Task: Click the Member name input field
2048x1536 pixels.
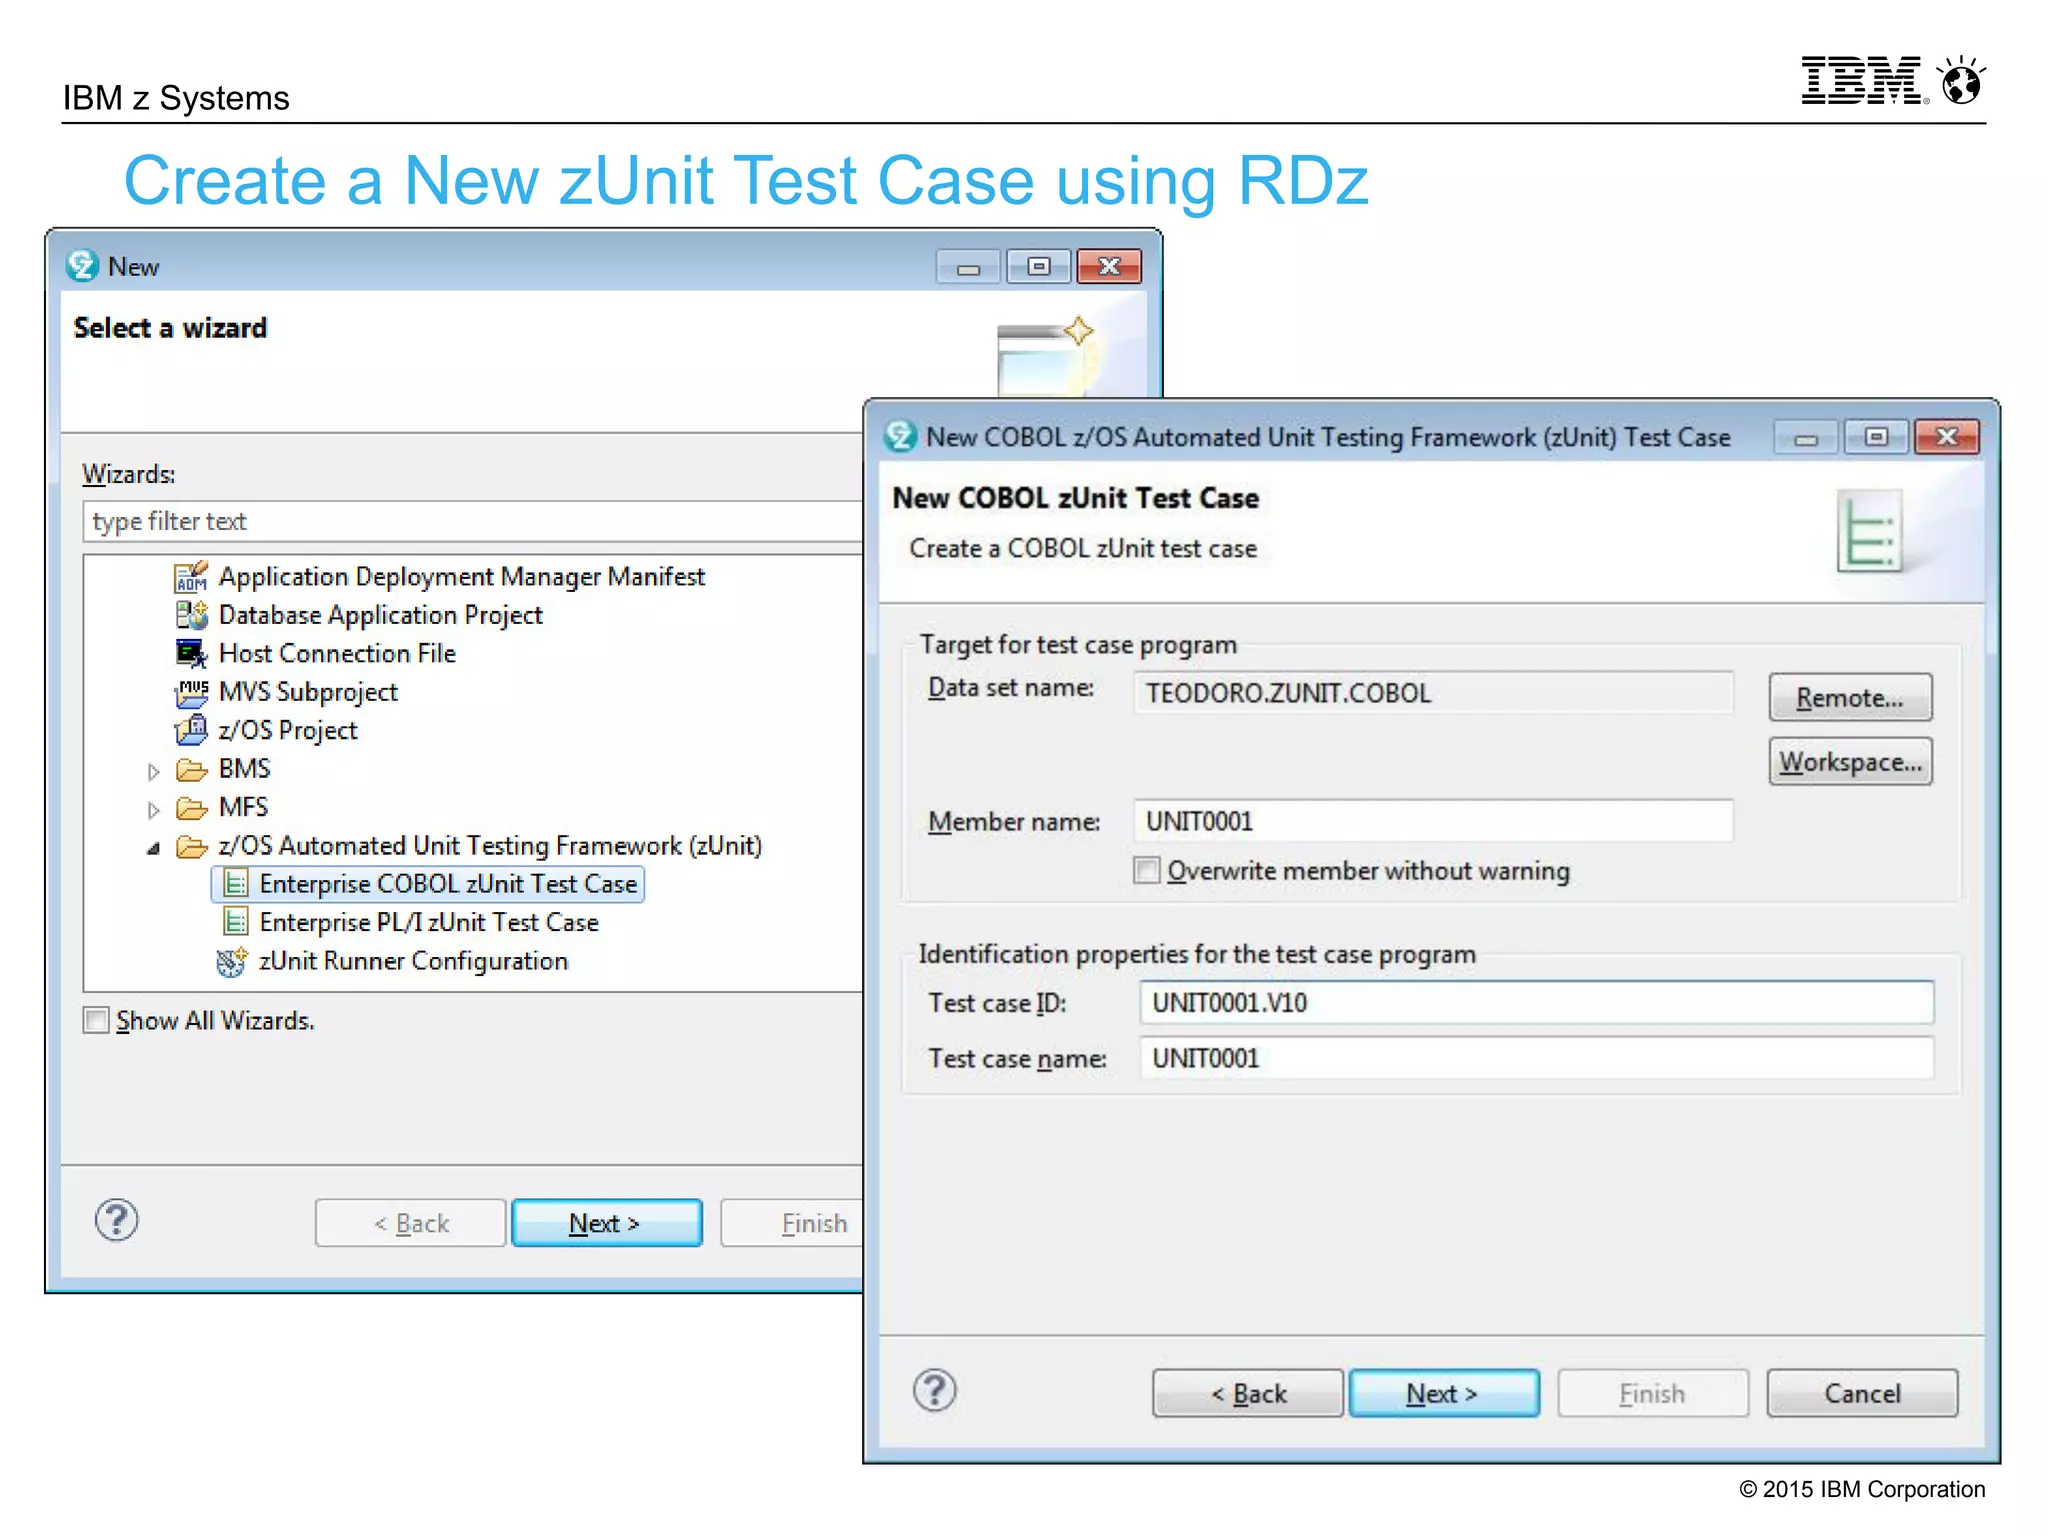Action: click(1431, 821)
